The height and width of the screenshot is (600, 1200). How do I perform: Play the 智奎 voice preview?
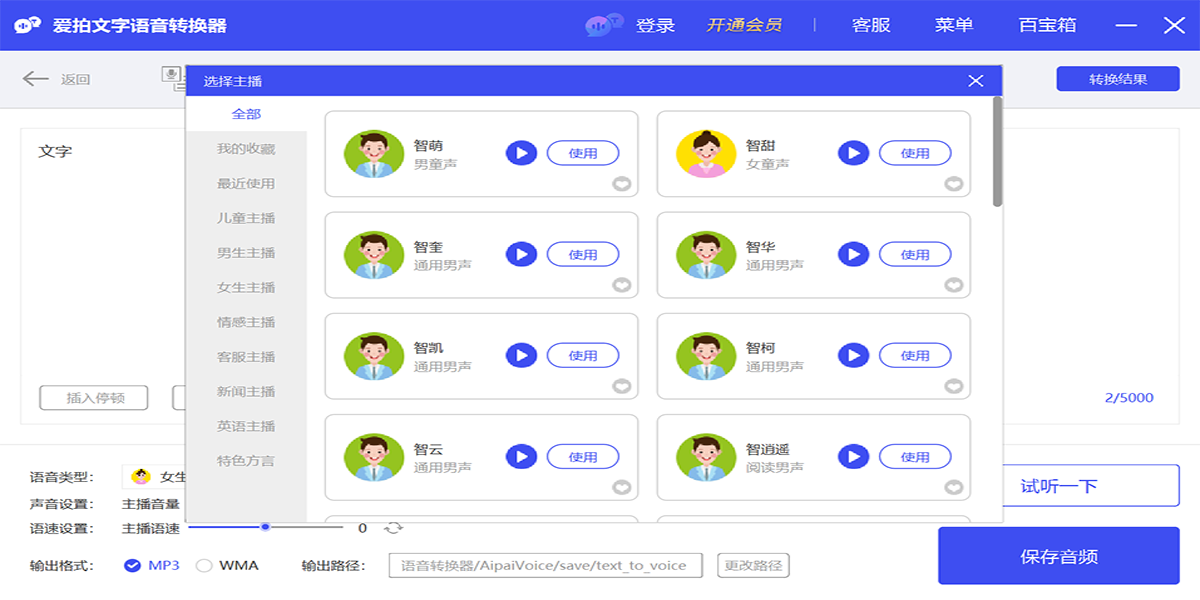(x=521, y=254)
